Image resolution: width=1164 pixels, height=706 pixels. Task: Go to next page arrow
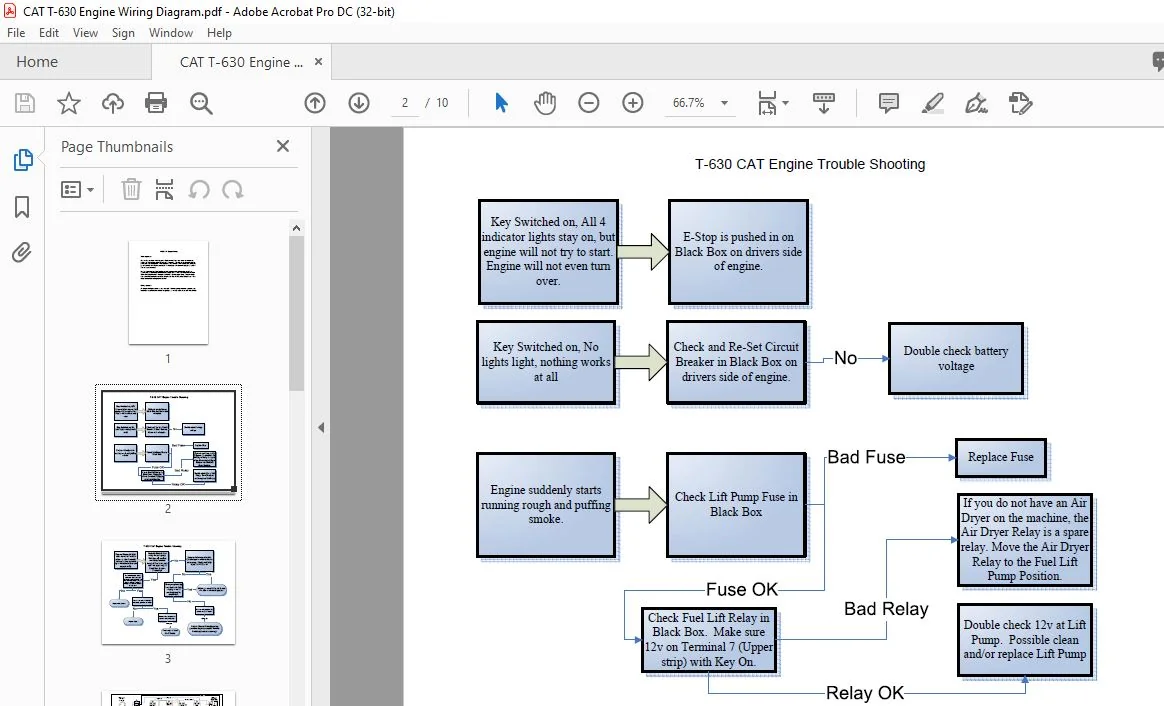359,103
